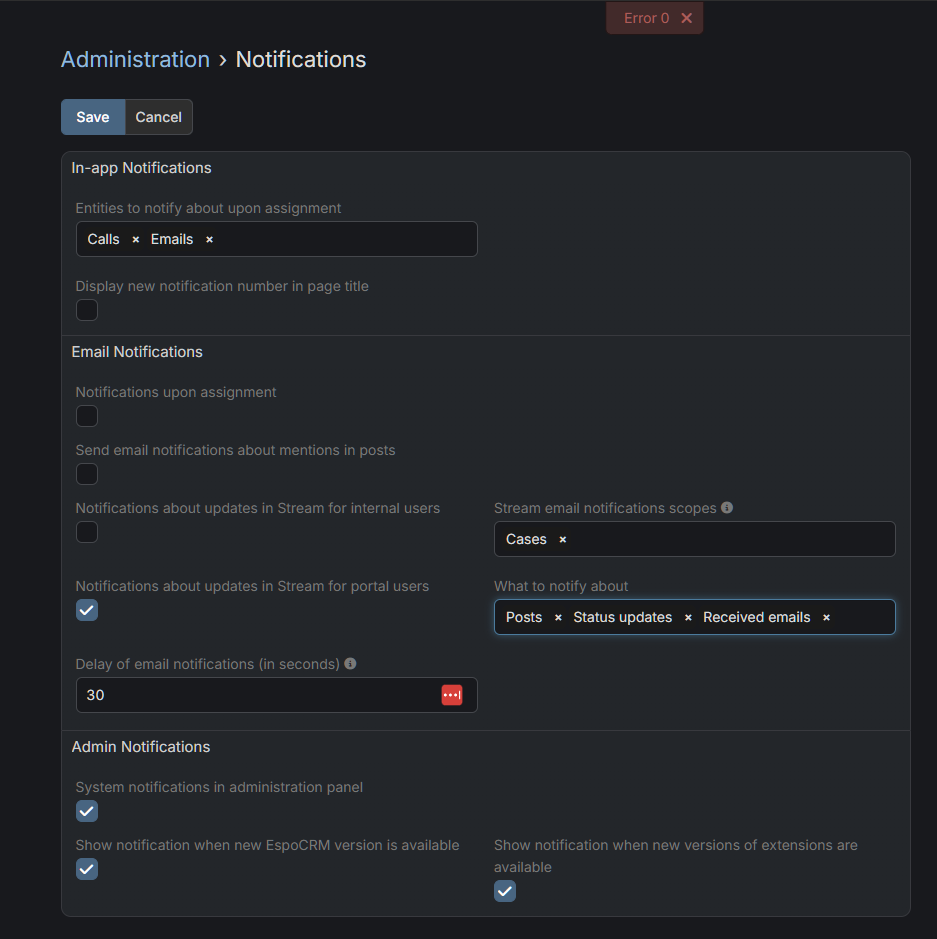Remove the Posts tag

[558, 618]
